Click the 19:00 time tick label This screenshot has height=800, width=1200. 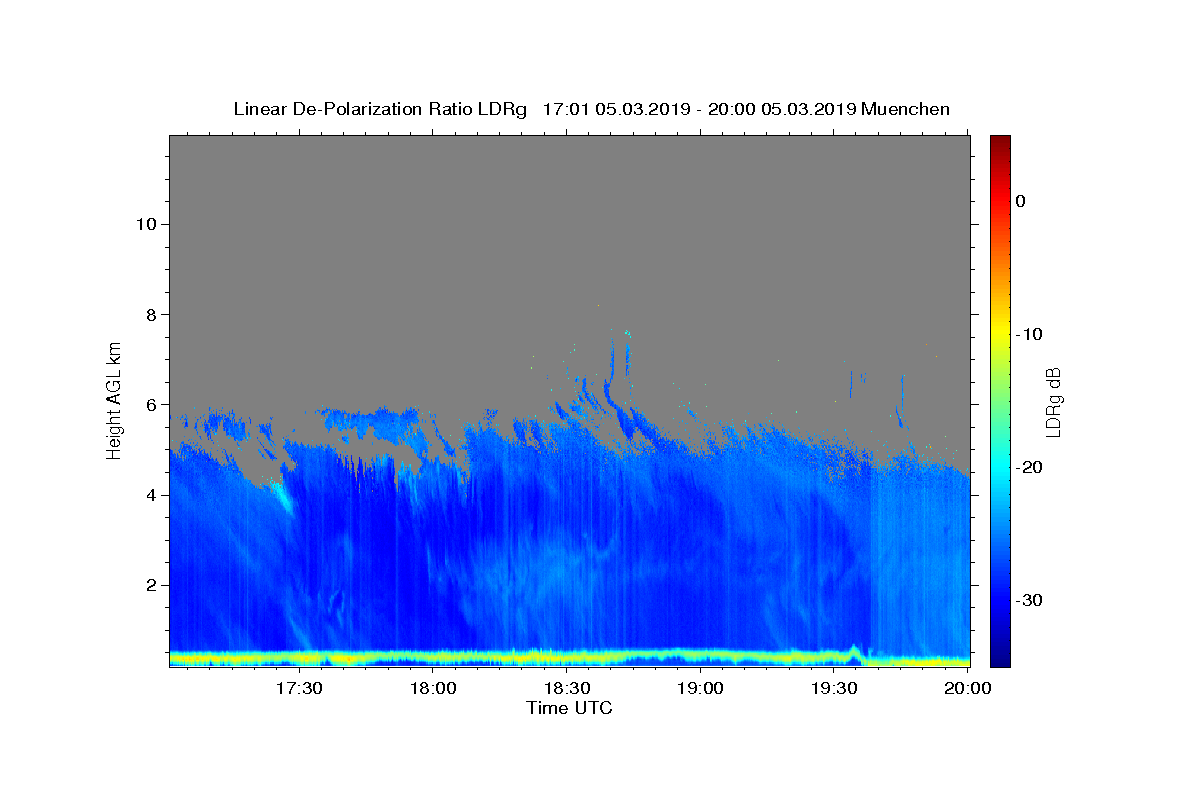coord(700,688)
